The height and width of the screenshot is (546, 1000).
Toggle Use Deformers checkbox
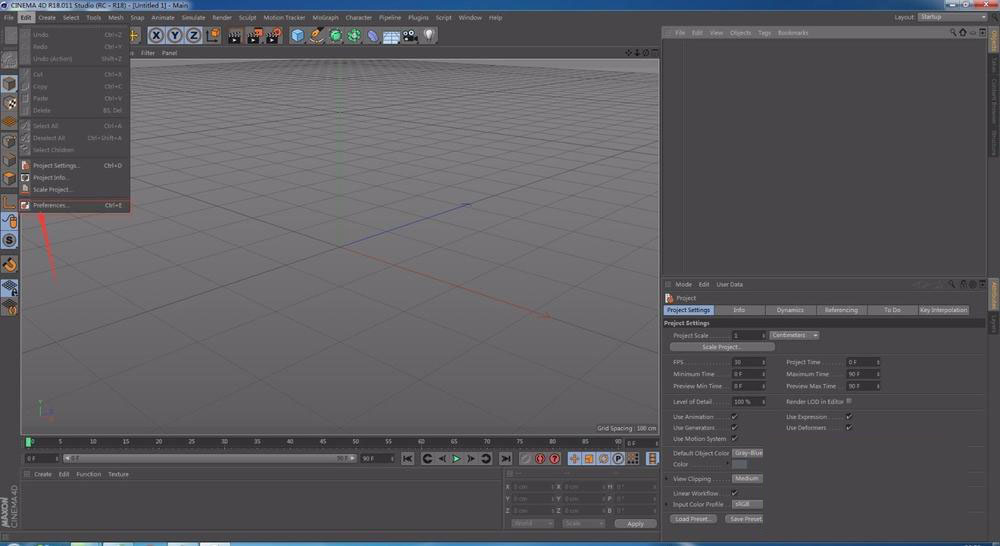coord(849,427)
